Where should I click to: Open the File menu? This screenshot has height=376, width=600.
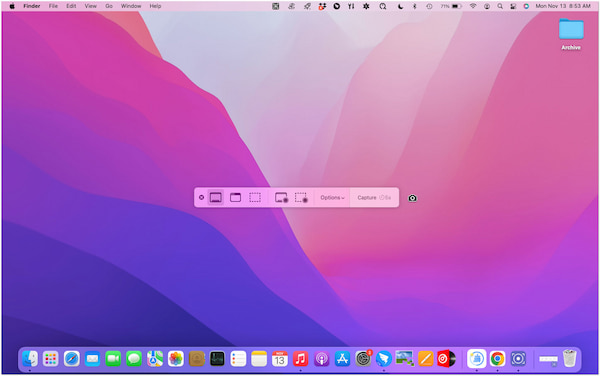pyautogui.click(x=53, y=6)
